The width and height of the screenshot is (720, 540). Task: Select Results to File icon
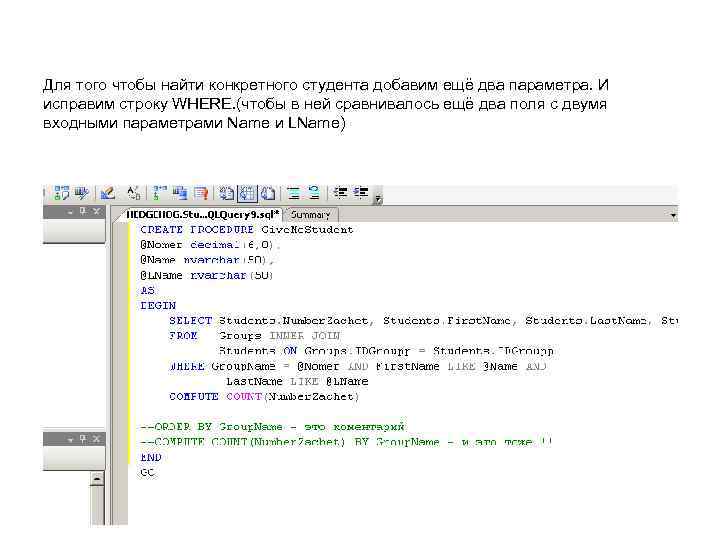click(269, 193)
